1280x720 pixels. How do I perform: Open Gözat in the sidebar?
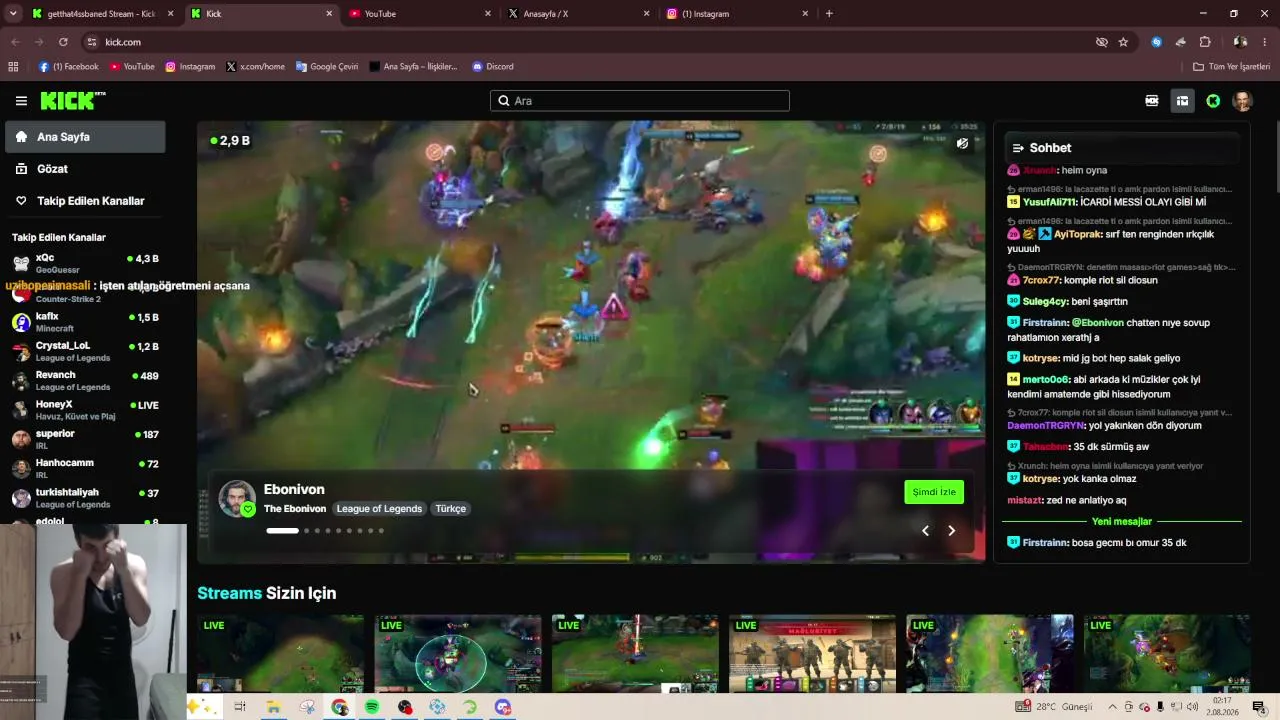coord(85,169)
